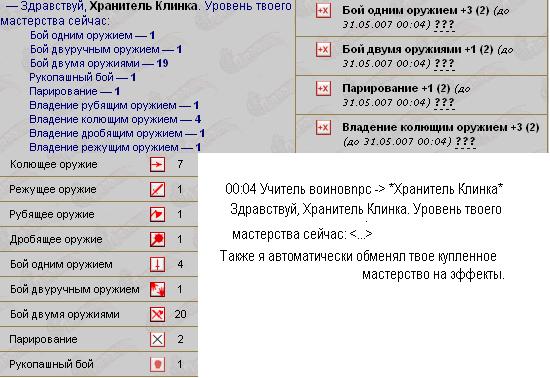Click the Колющее оружие arrow icon
This screenshot has height=378, width=550.
[x=157, y=164]
